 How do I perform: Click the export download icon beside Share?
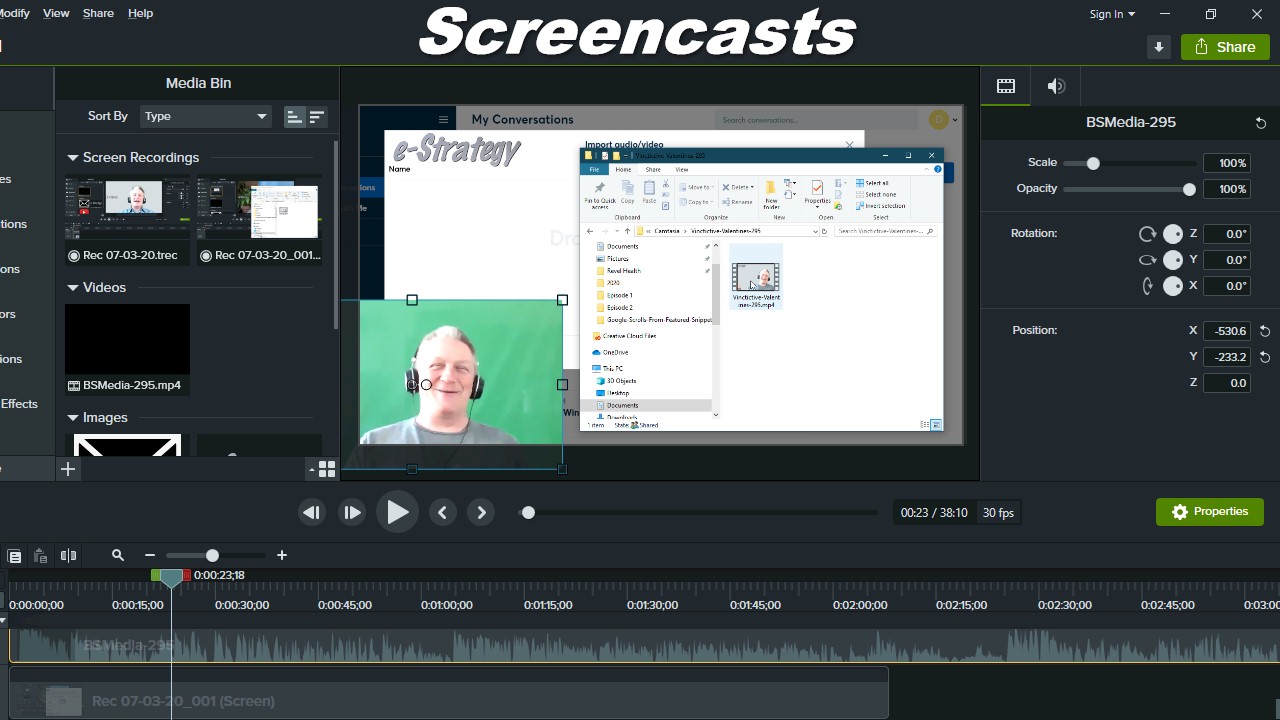(1158, 46)
